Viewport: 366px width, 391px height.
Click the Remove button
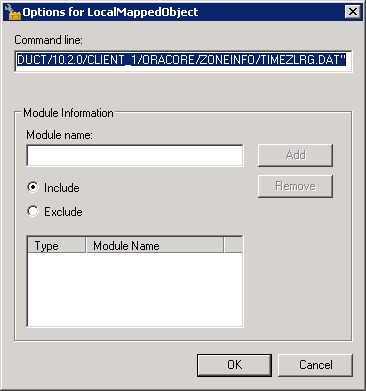295,186
